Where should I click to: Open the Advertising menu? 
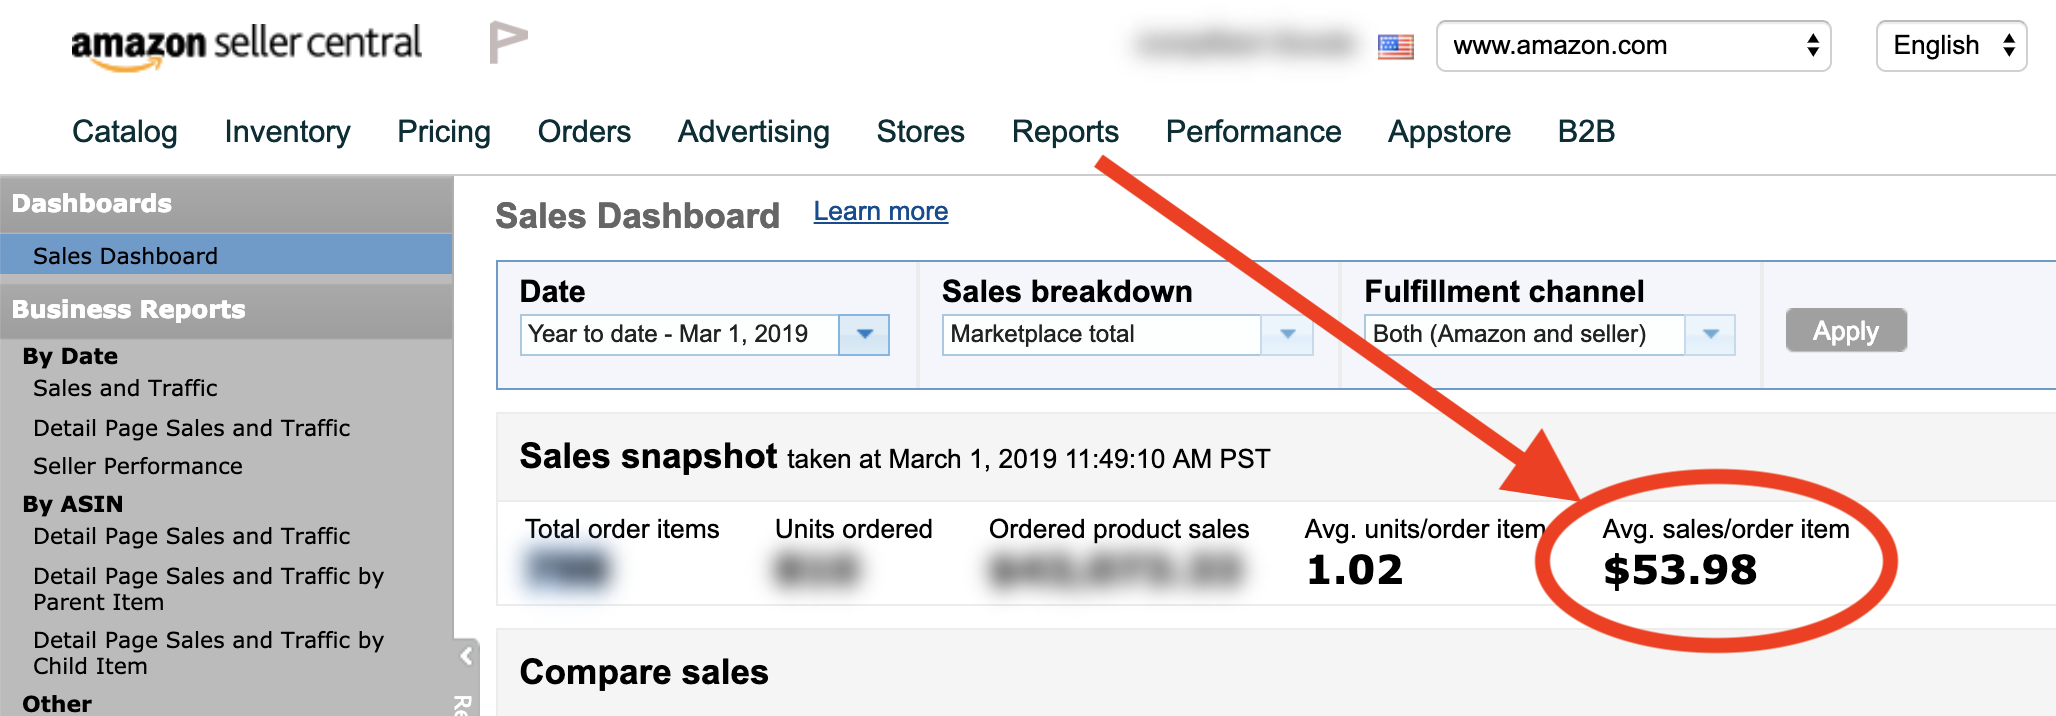754,132
